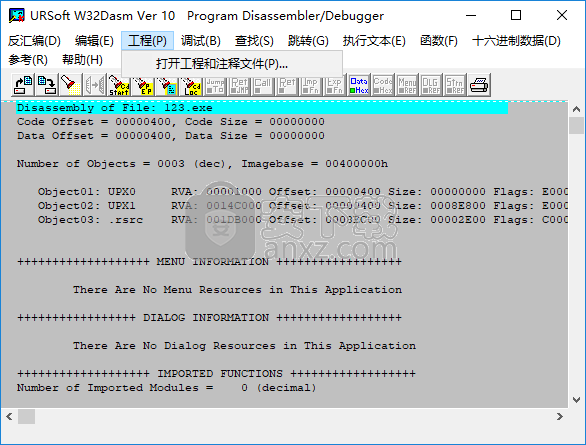The image size is (586, 445).
Task: Close the W32Dasm window
Action: [562, 16]
